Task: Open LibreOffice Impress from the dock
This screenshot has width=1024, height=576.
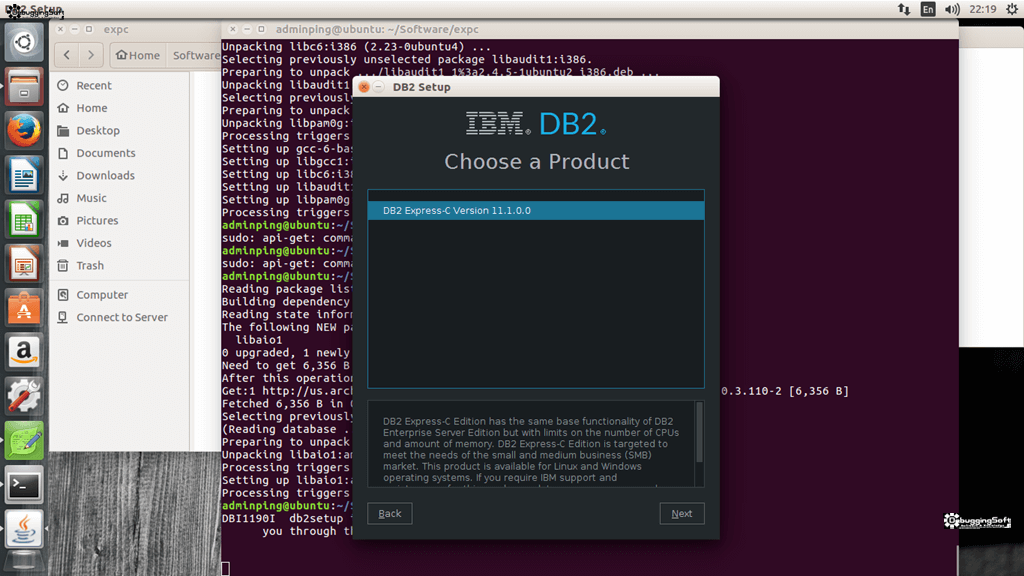Action: 24,264
